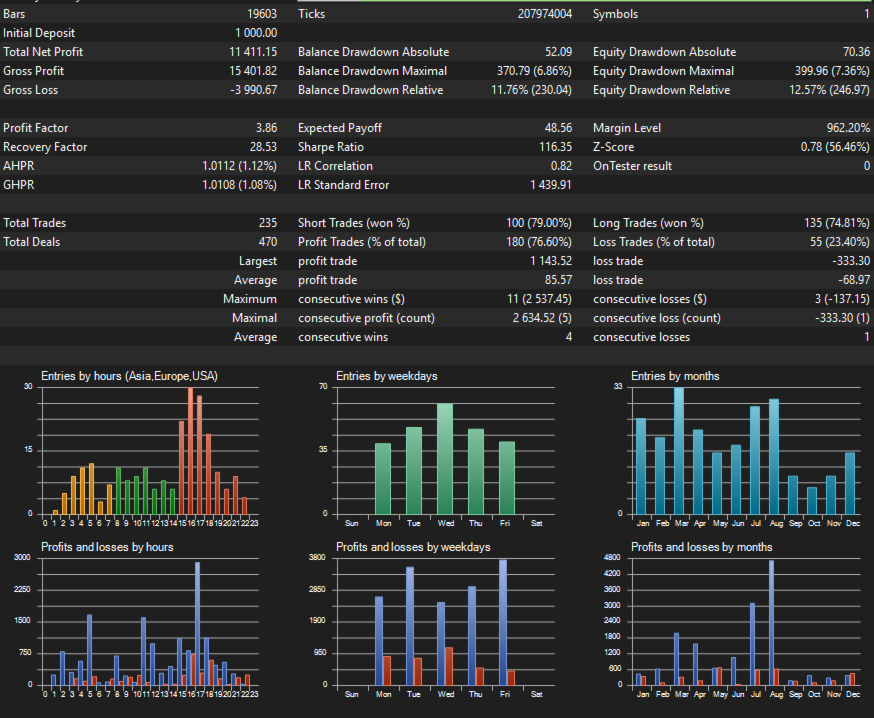Click the Profits and losses by months title

click(701, 547)
